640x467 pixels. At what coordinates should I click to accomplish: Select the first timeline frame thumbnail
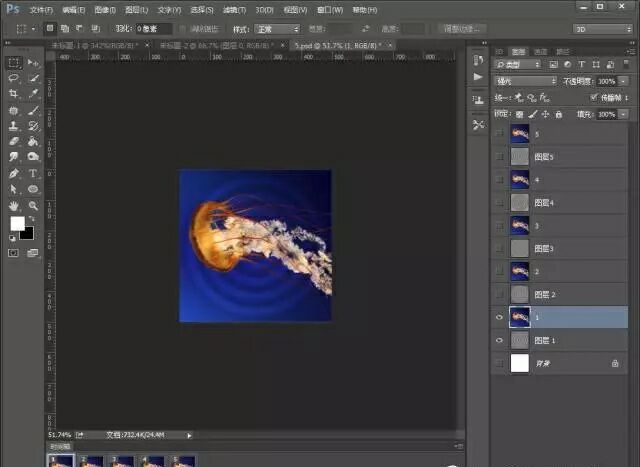61,461
